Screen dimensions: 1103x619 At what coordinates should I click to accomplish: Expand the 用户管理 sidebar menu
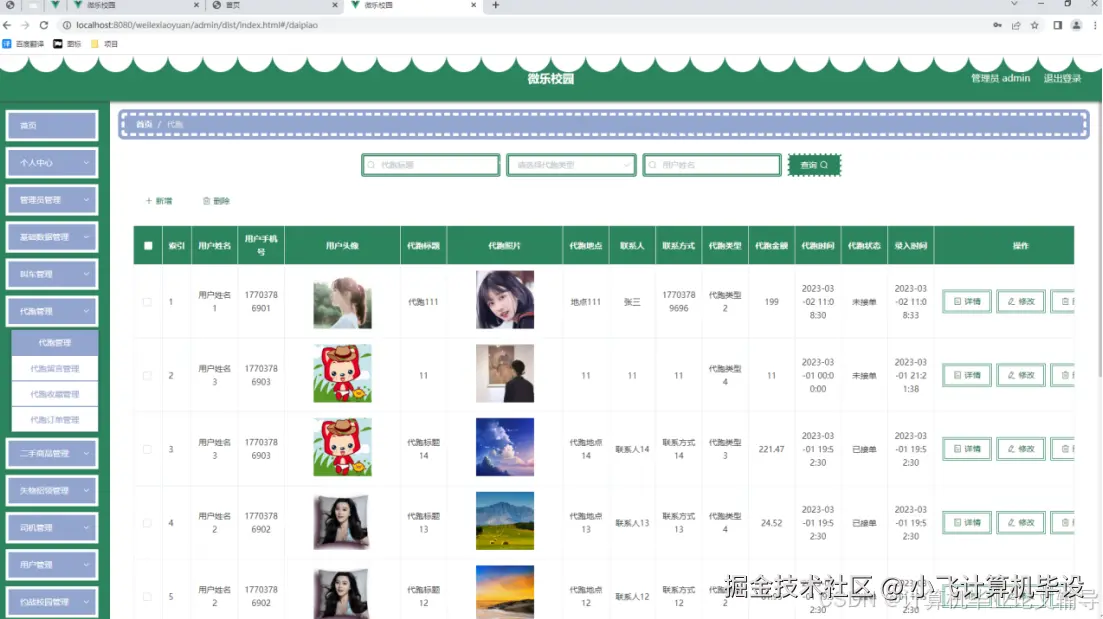tap(52, 565)
